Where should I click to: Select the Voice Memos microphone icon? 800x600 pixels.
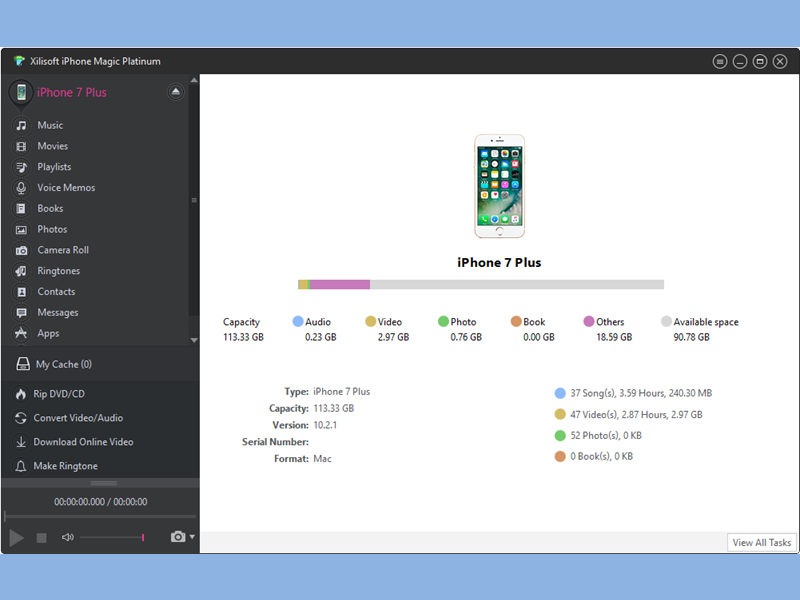pos(21,188)
